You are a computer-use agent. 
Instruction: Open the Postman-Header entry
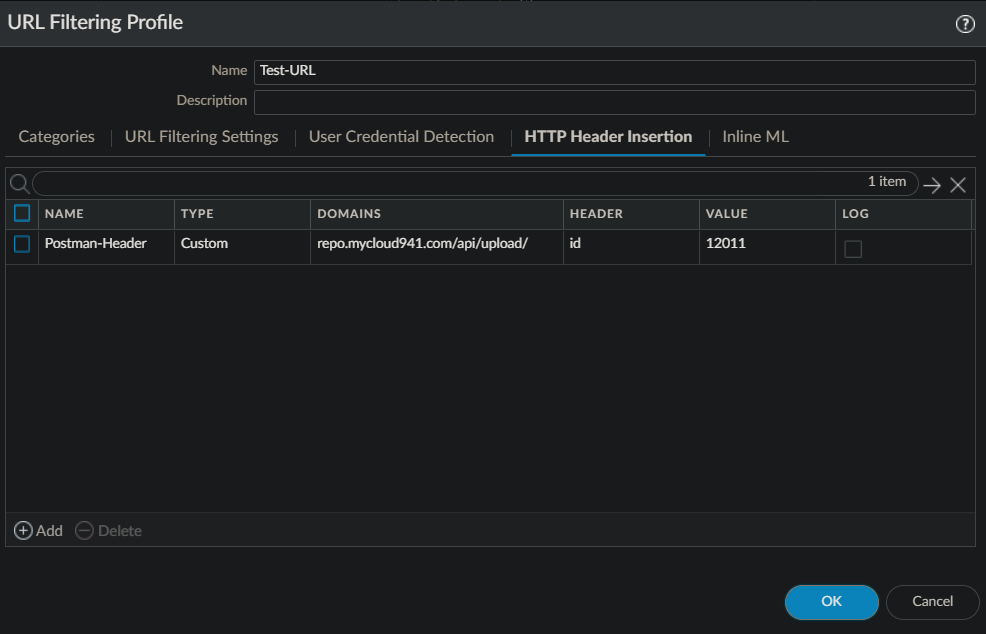(95, 243)
